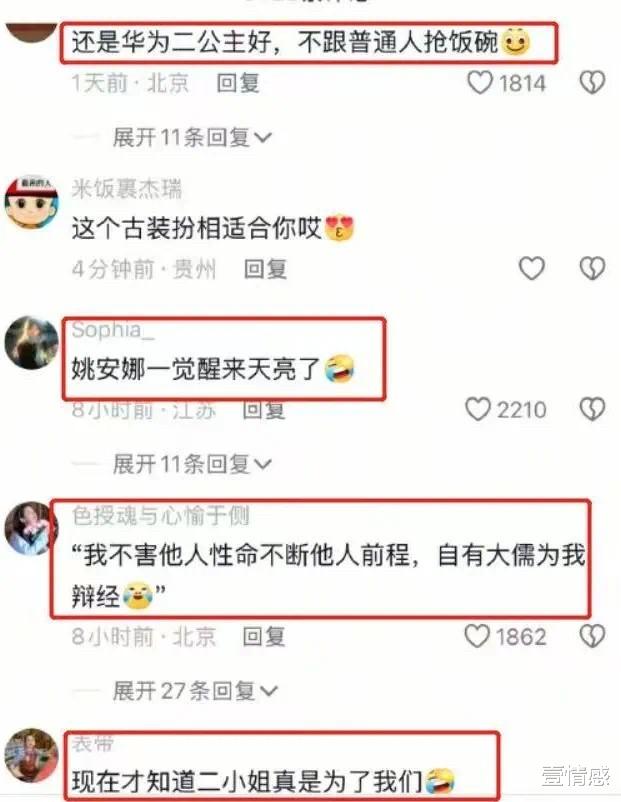
Task: Open the 二小姐 commenter's avatar at bottom
Action: tap(32, 755)
